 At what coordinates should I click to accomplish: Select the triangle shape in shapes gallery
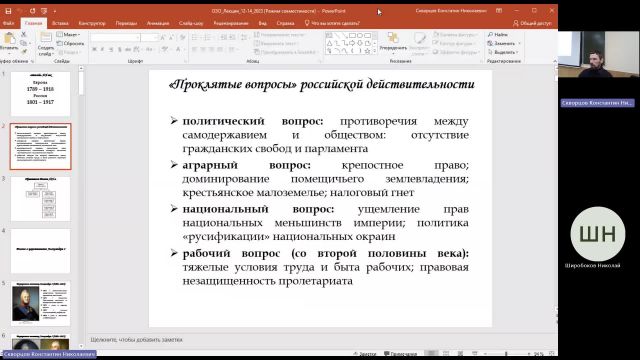click(x=329, y=43)
